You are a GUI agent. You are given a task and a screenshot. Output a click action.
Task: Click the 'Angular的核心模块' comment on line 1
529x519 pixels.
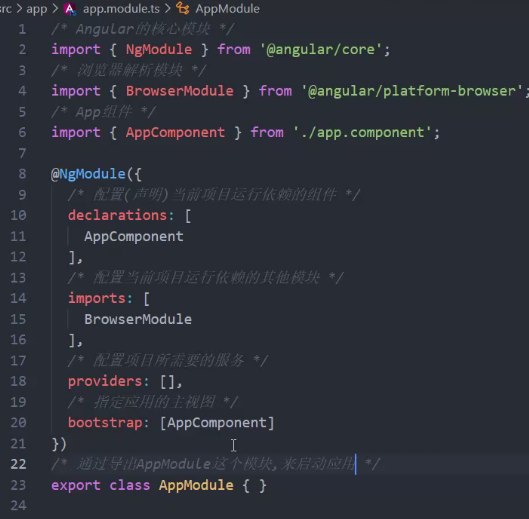click(142, 29)
